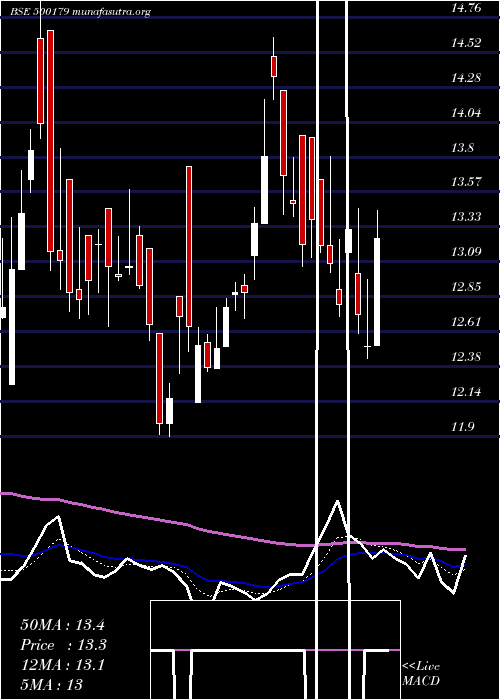Click the 13.33 price axis label
Viewport: 500px width, 700px height.
(x=466, y=217)
